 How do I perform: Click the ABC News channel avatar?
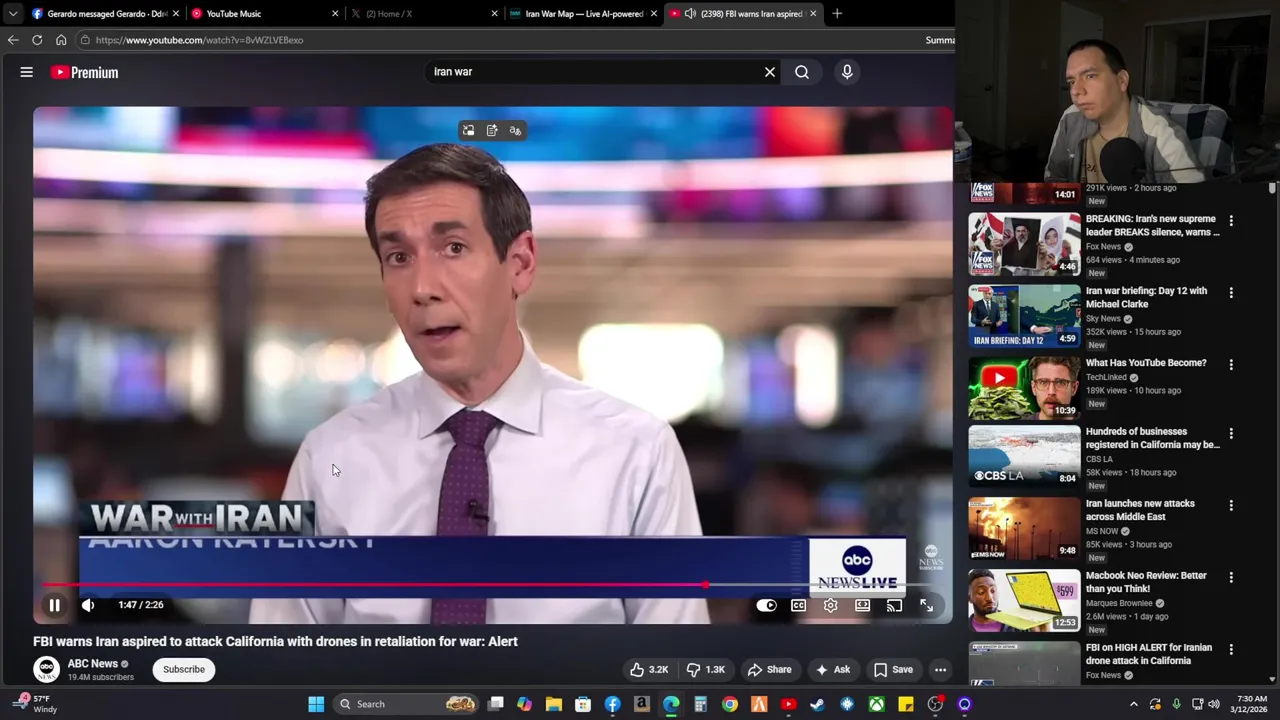point(46,669)
